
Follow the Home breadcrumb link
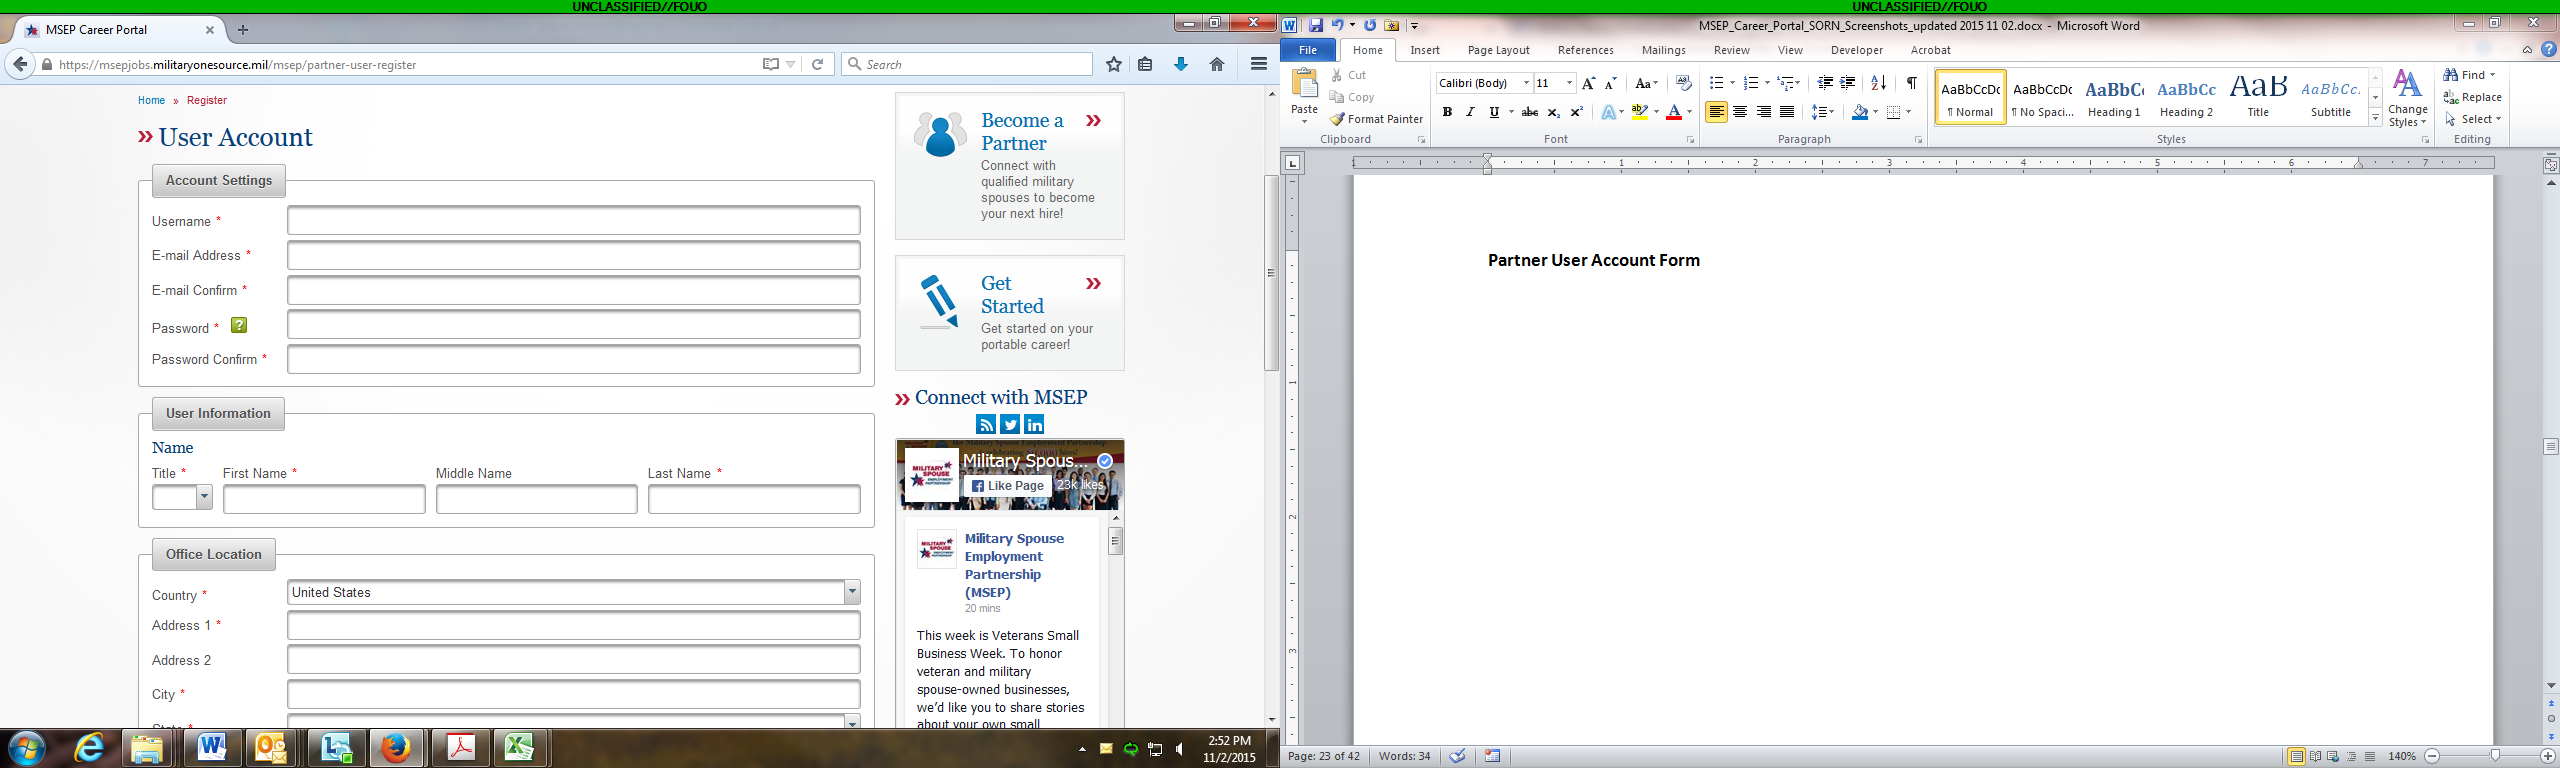click(151, 100)
